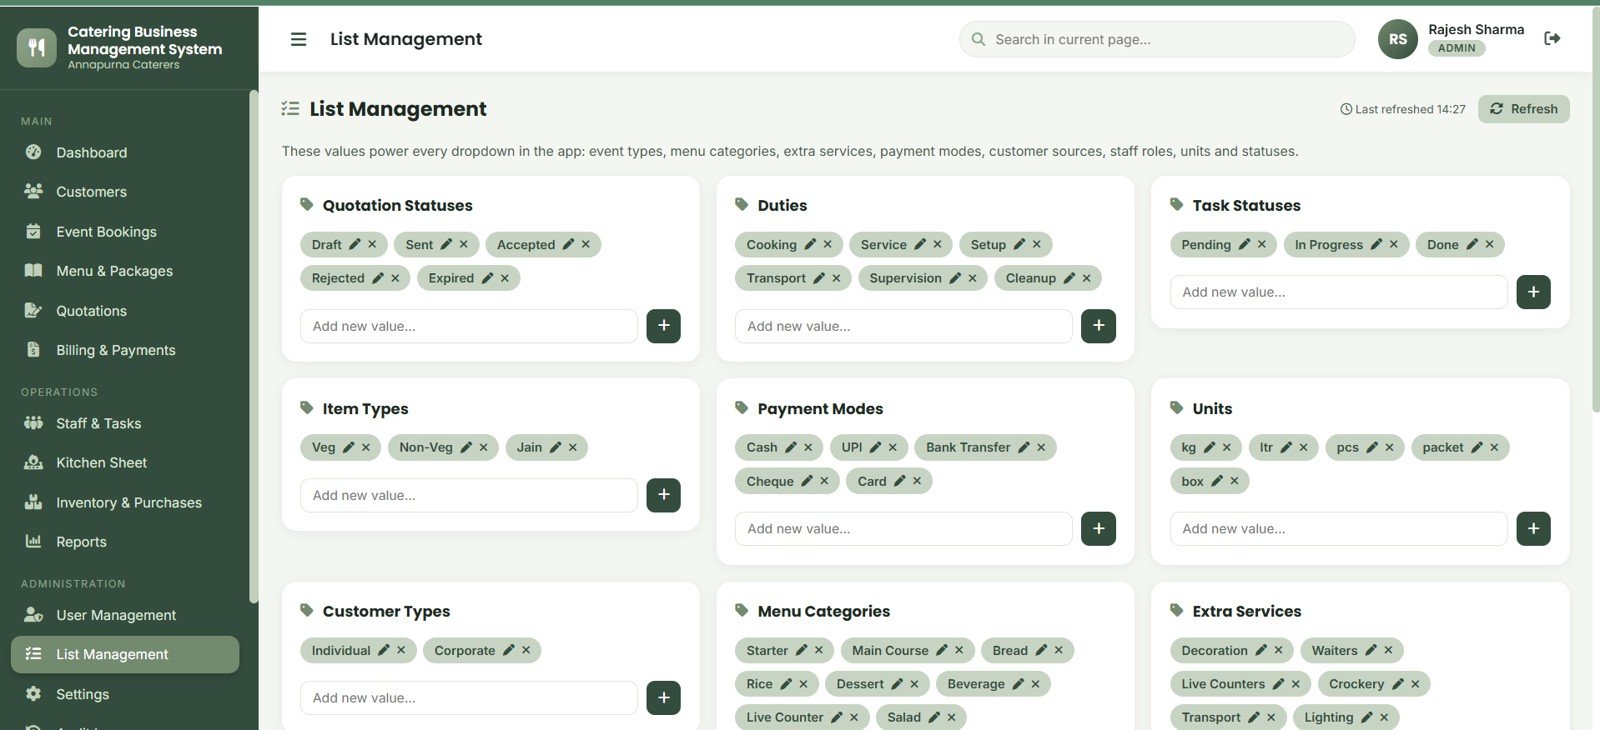Click plus button in Customer Types card
Image resolution: width=1600 pixels, height=730 pixels.
click(x=664, y=698)
